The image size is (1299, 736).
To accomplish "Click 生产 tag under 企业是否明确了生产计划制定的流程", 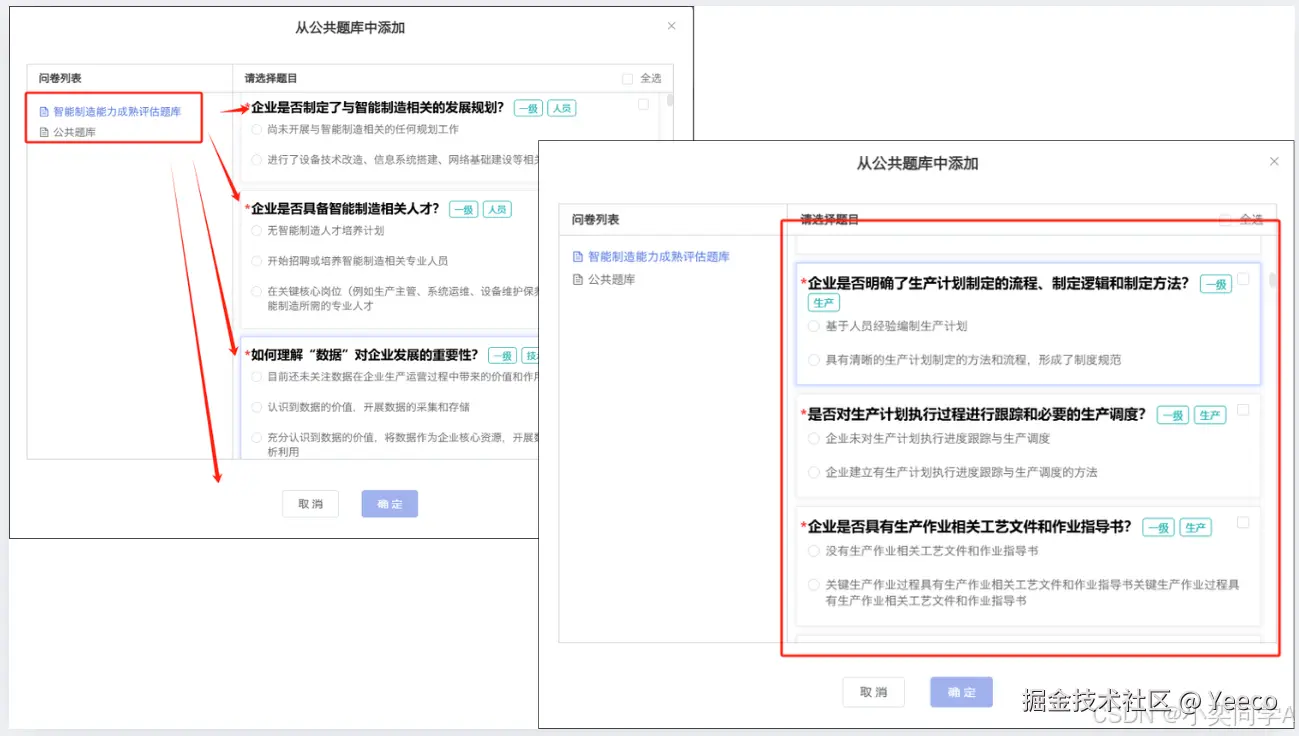I will [824, 303].
